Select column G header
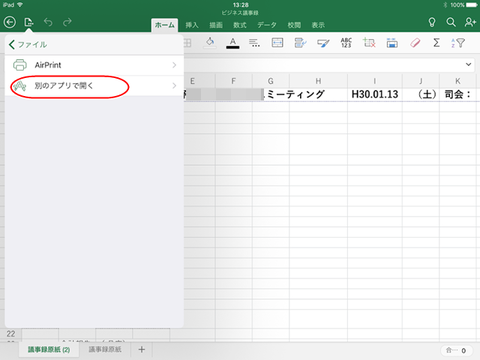 271,81
